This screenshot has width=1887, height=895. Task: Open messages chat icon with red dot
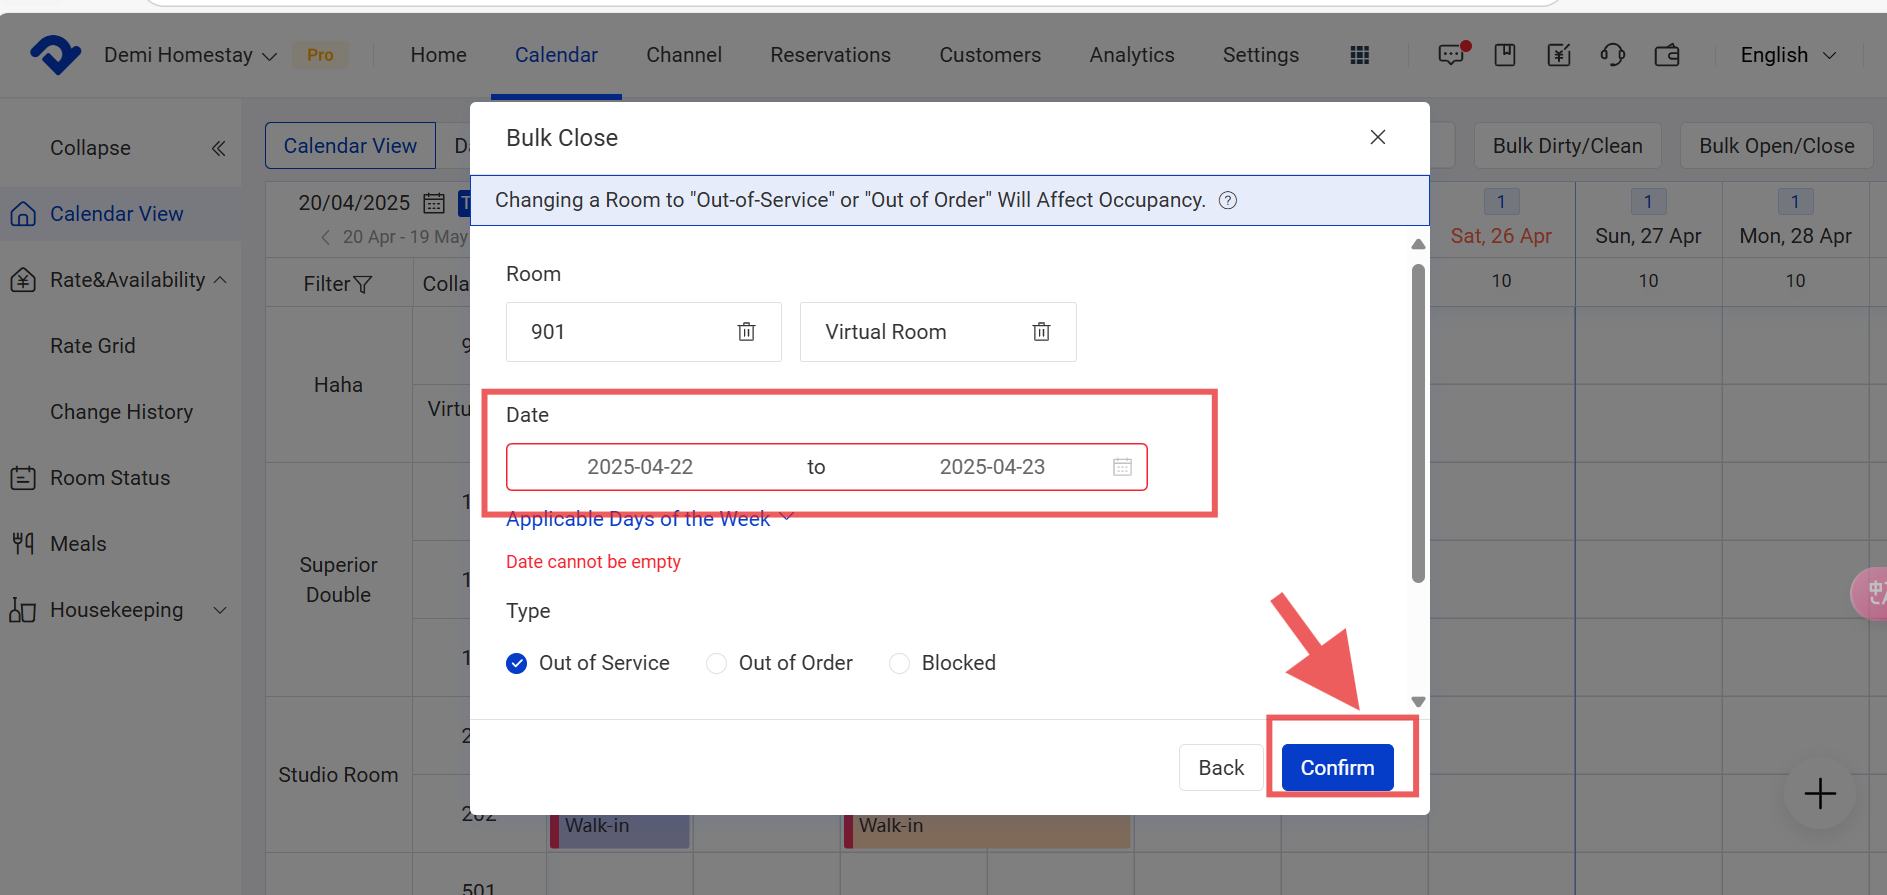click(1451, 55)
